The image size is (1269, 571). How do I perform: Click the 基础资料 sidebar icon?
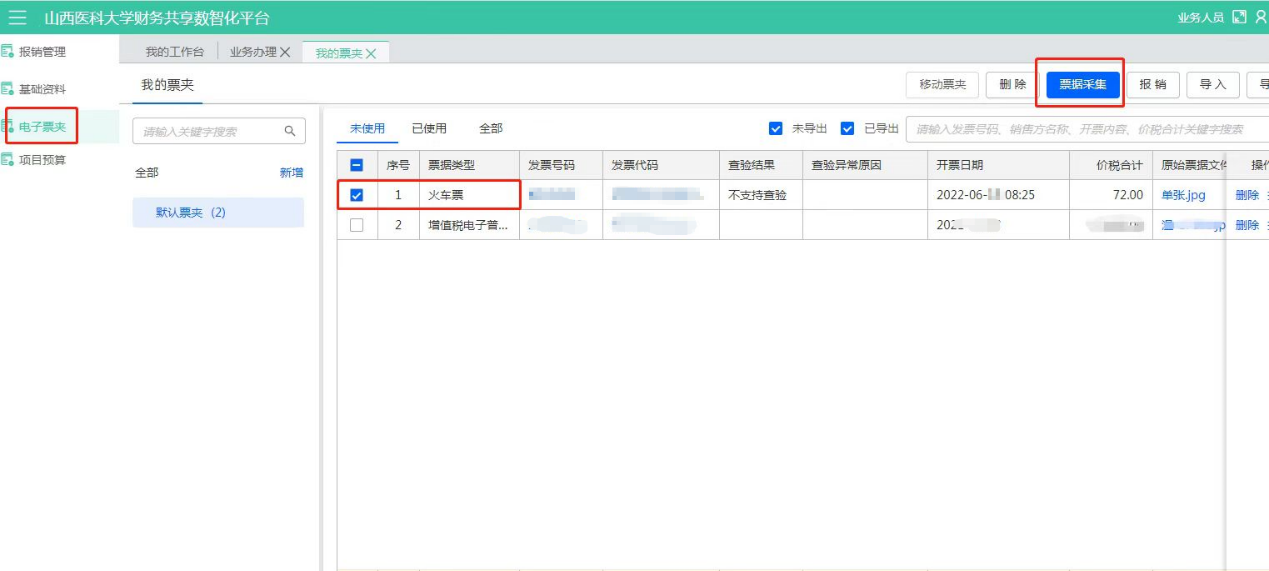coord(8,89)
